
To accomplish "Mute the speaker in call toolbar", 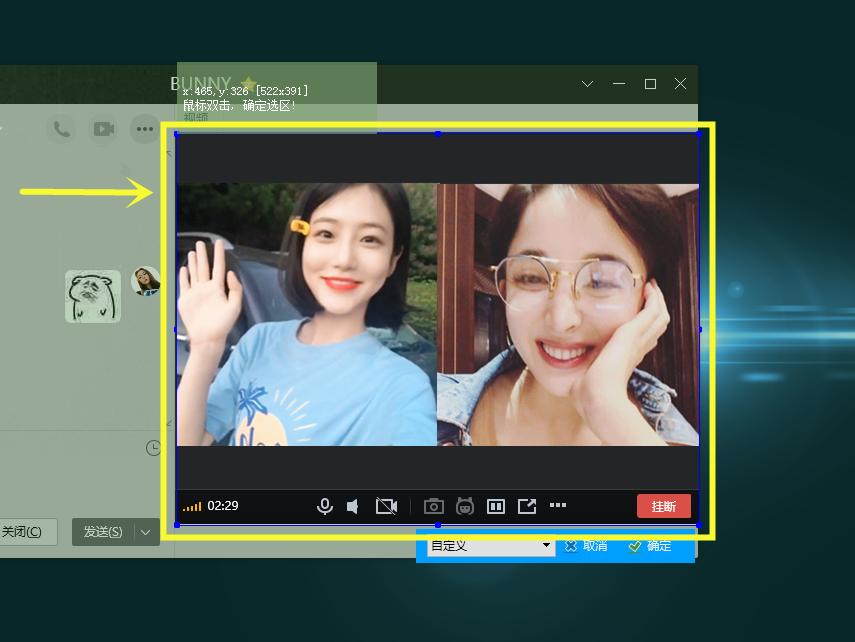I will click(353, 507).
